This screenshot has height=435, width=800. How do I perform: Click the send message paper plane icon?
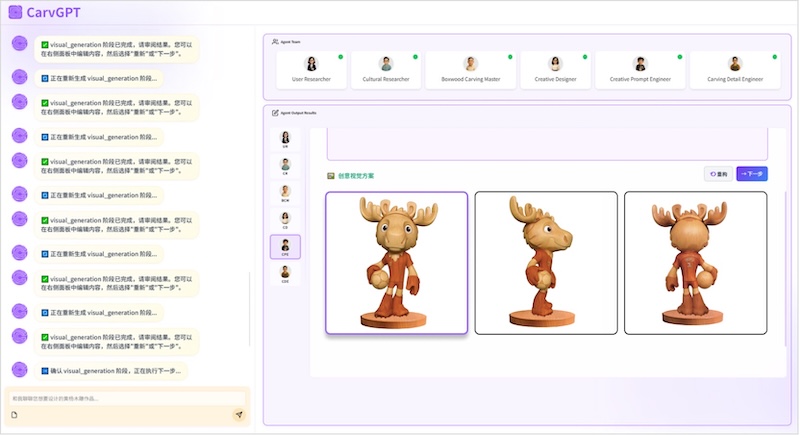(x=239, y=414)
